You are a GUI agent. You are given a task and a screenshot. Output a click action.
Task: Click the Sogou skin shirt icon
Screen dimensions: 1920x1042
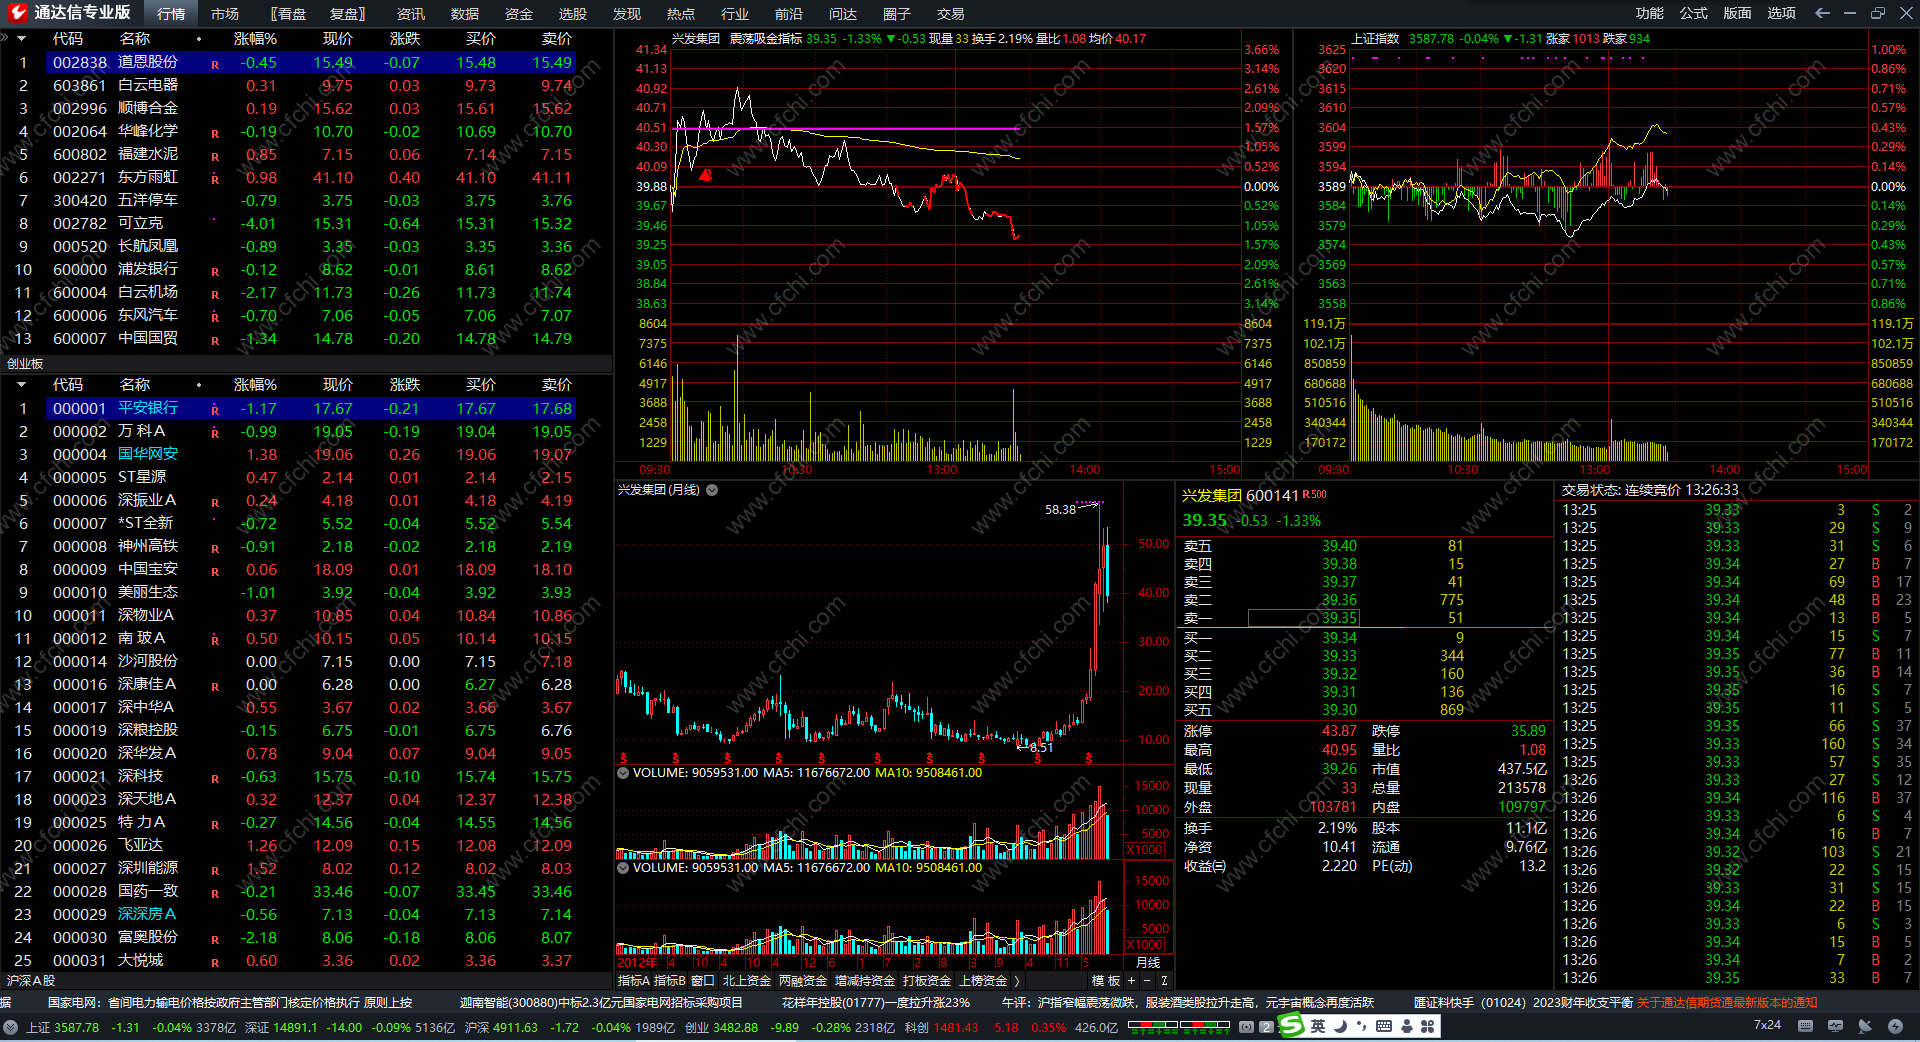tap(1407, 1026)
